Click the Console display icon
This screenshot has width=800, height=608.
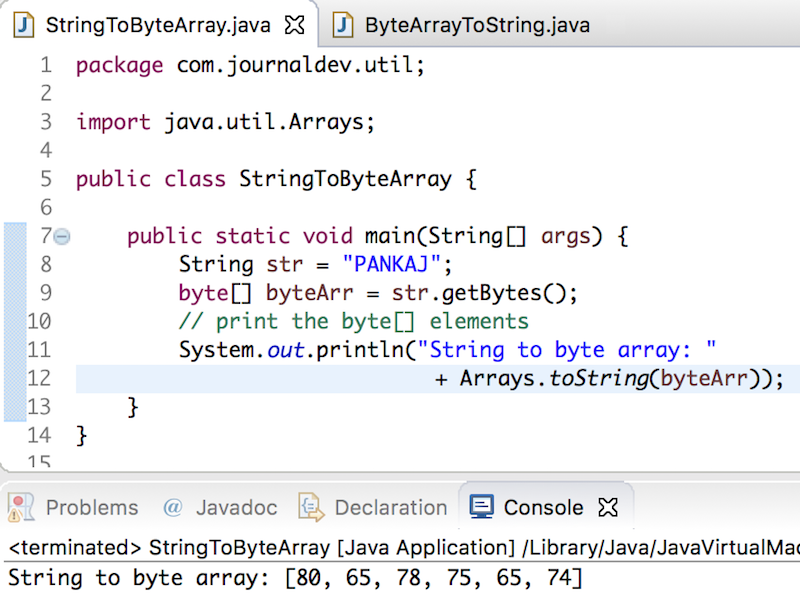click(481, 506)
